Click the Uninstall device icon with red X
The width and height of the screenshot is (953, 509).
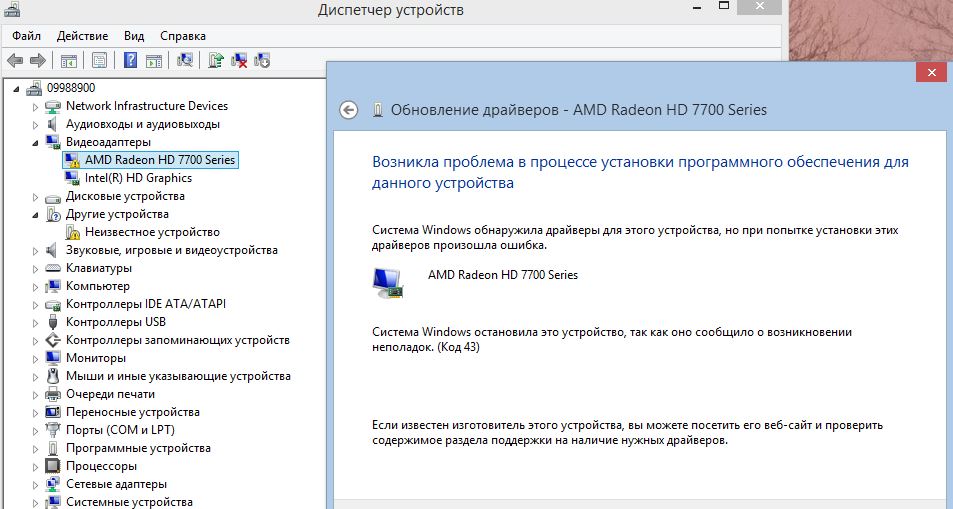click(239, 60)
